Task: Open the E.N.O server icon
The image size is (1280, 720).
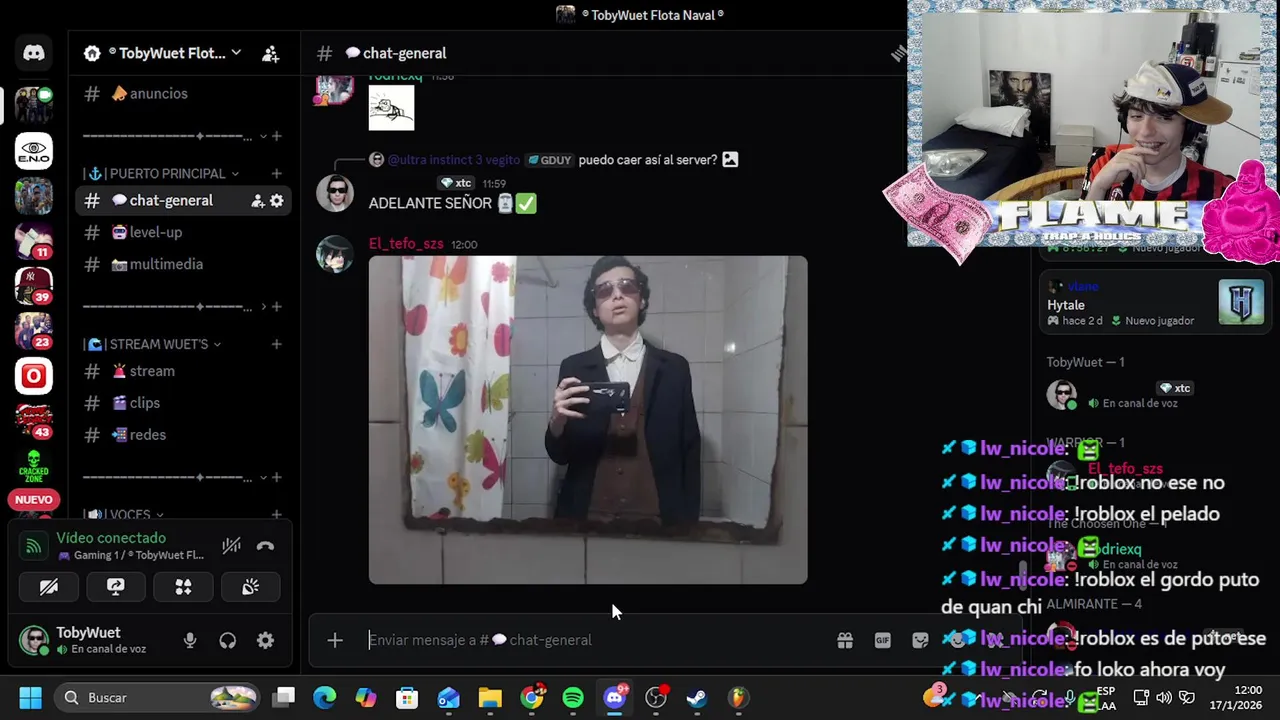Action: [34, 151]
